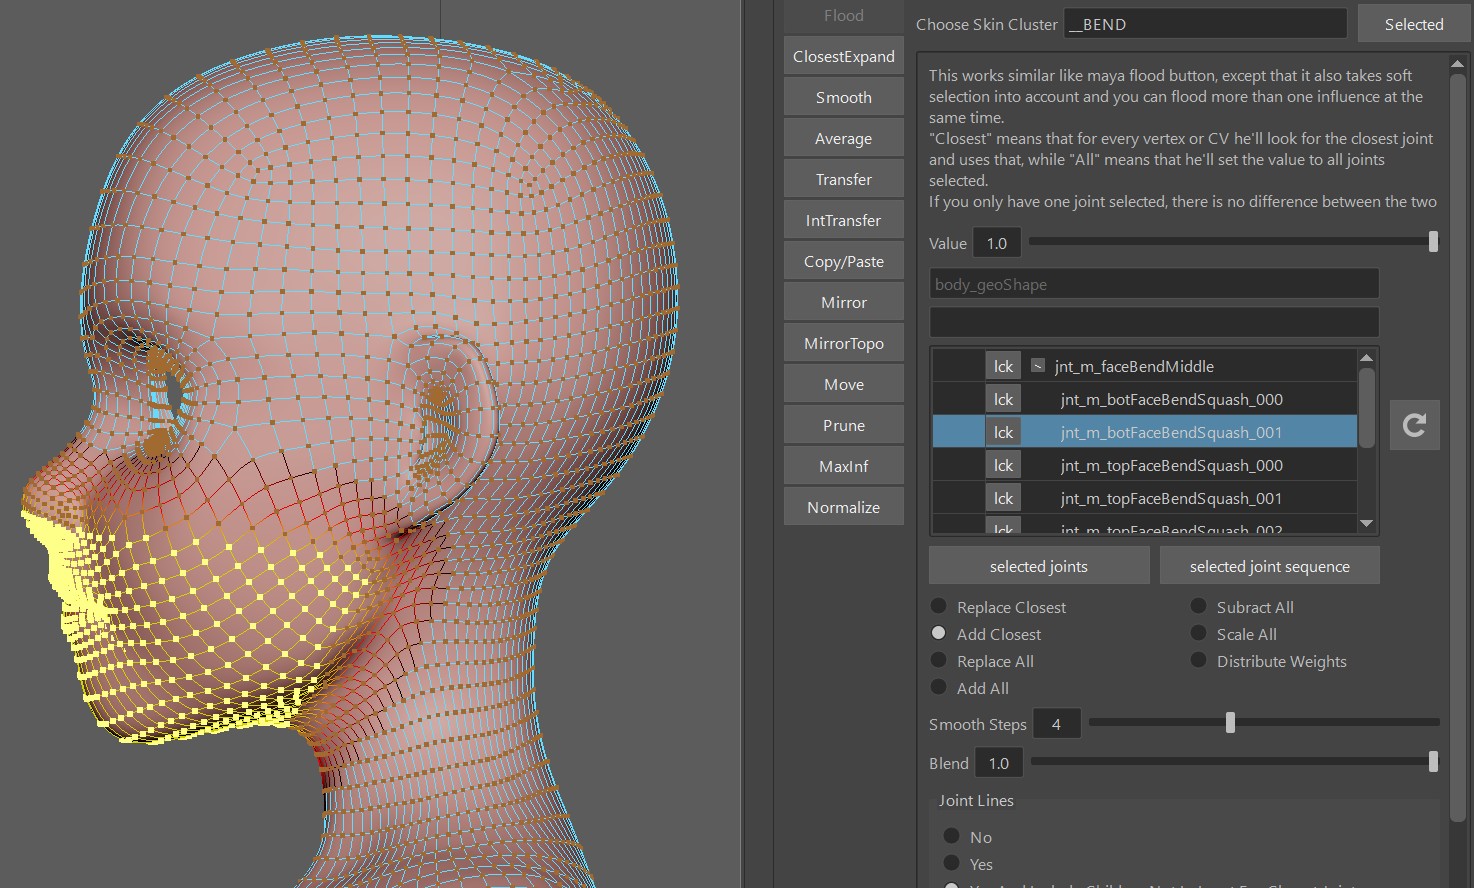Toggle lck for jnt_m_topFaceBendSquash_001
This screenshot has height=888, width=1474.
pyautogui.click(x=1003, y=498)
